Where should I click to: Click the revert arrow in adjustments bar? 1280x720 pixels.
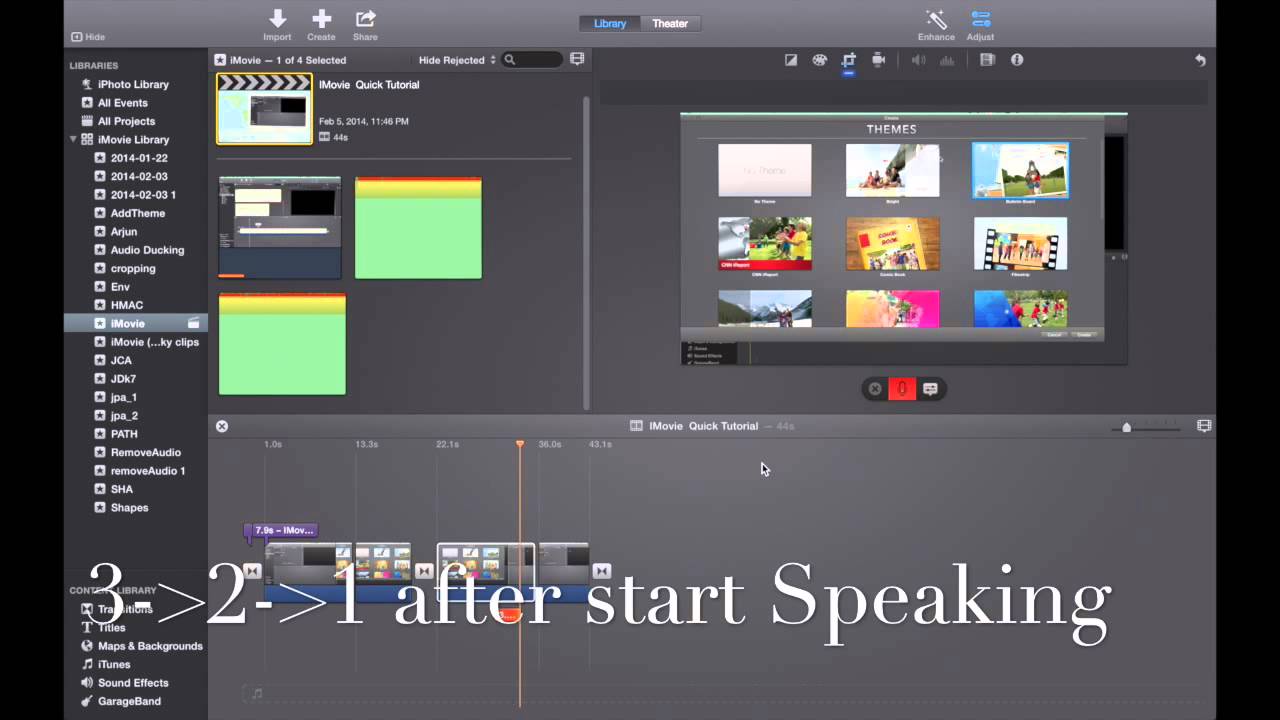1200,60
